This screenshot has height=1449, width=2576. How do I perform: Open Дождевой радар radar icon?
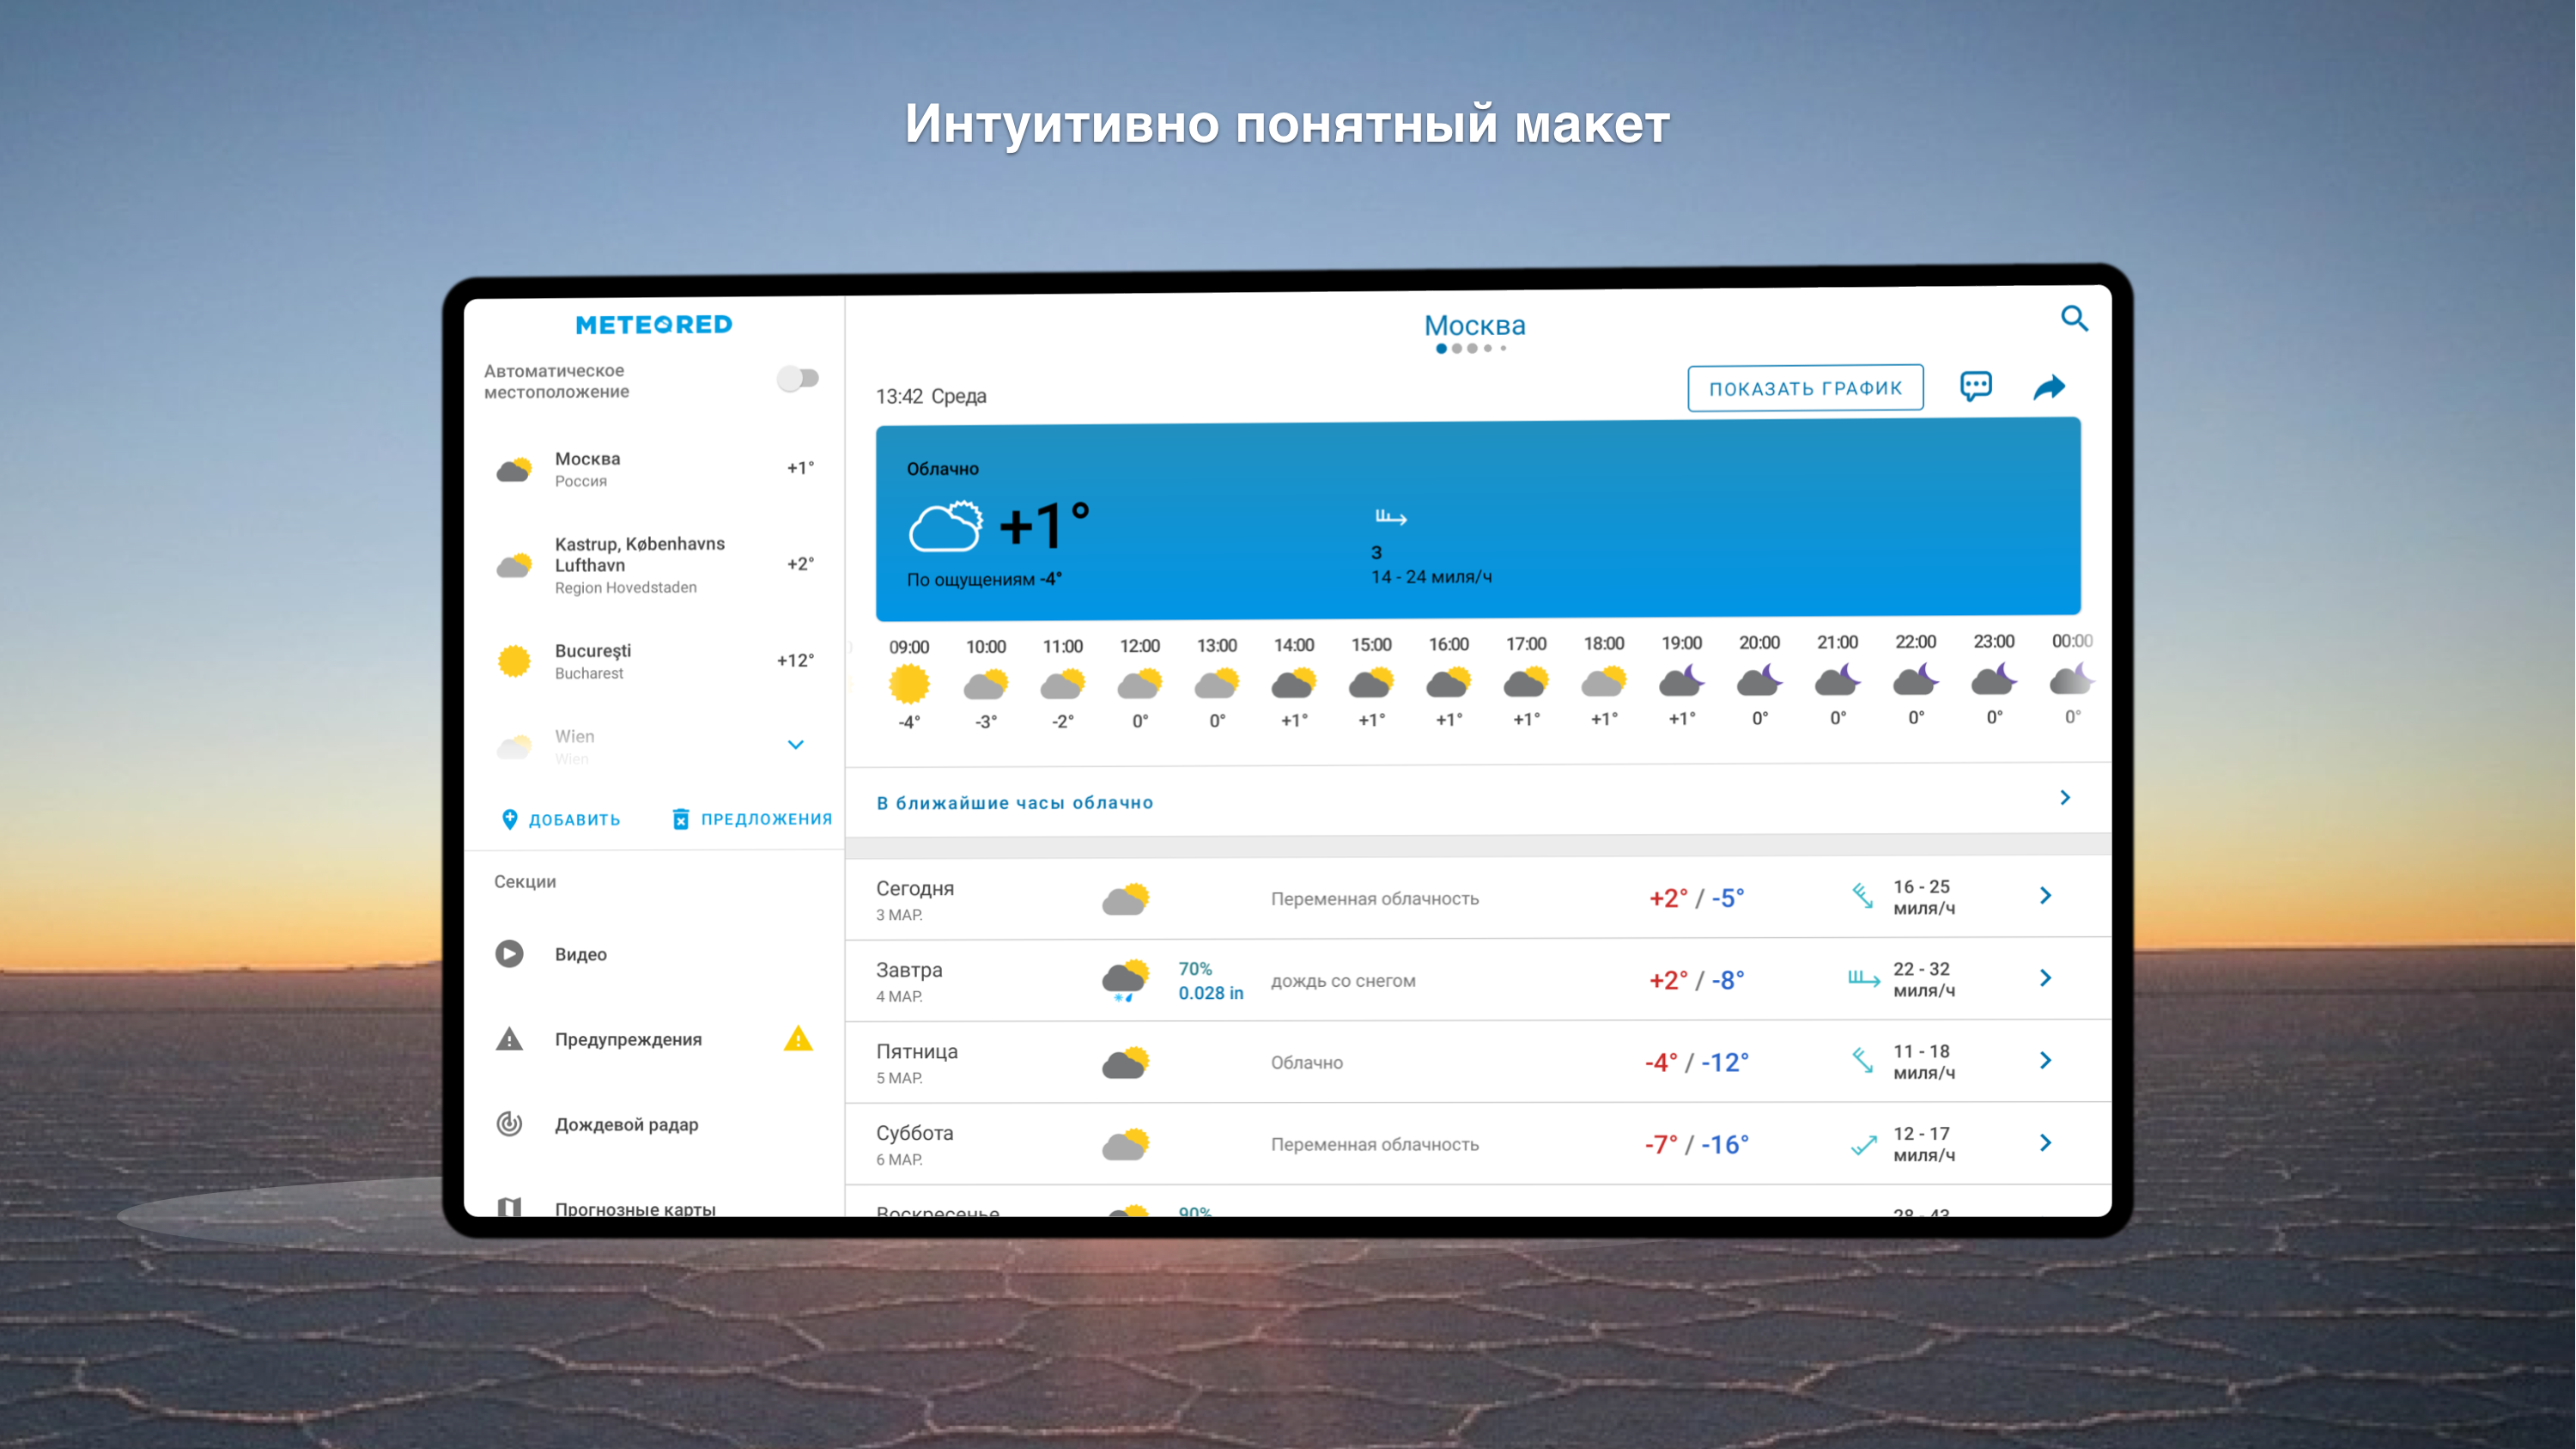[509, 1124]
